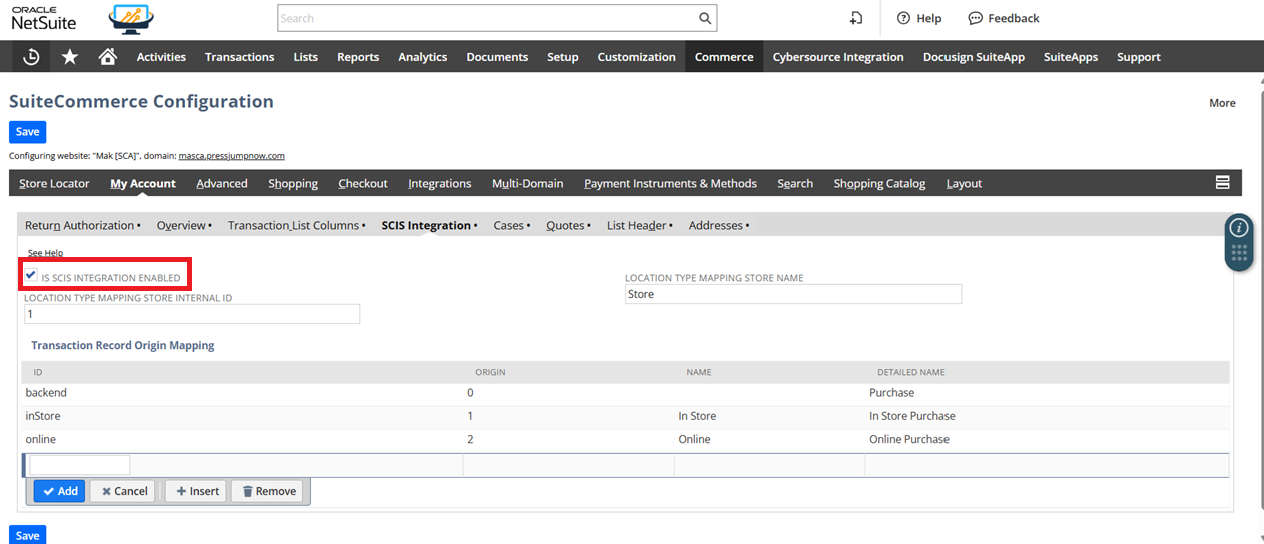Go to the Home icon

coord(108,57)
